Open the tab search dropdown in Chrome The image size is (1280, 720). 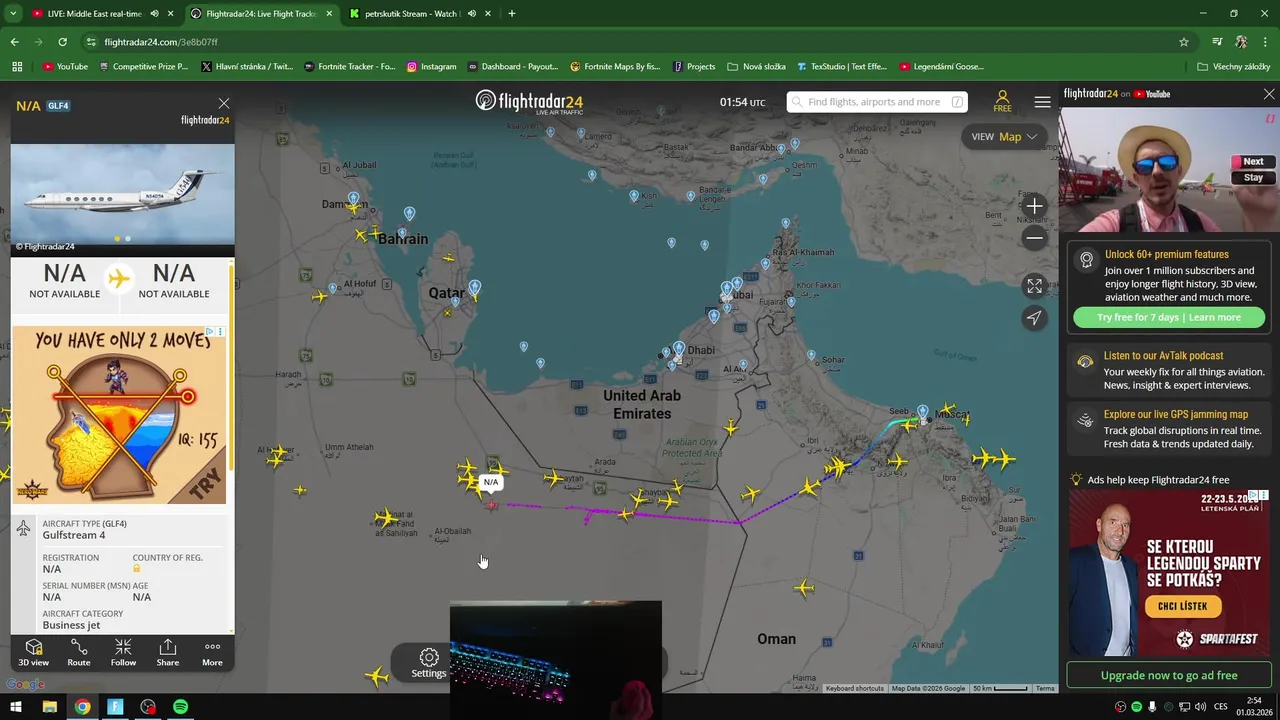pos(13,14)
